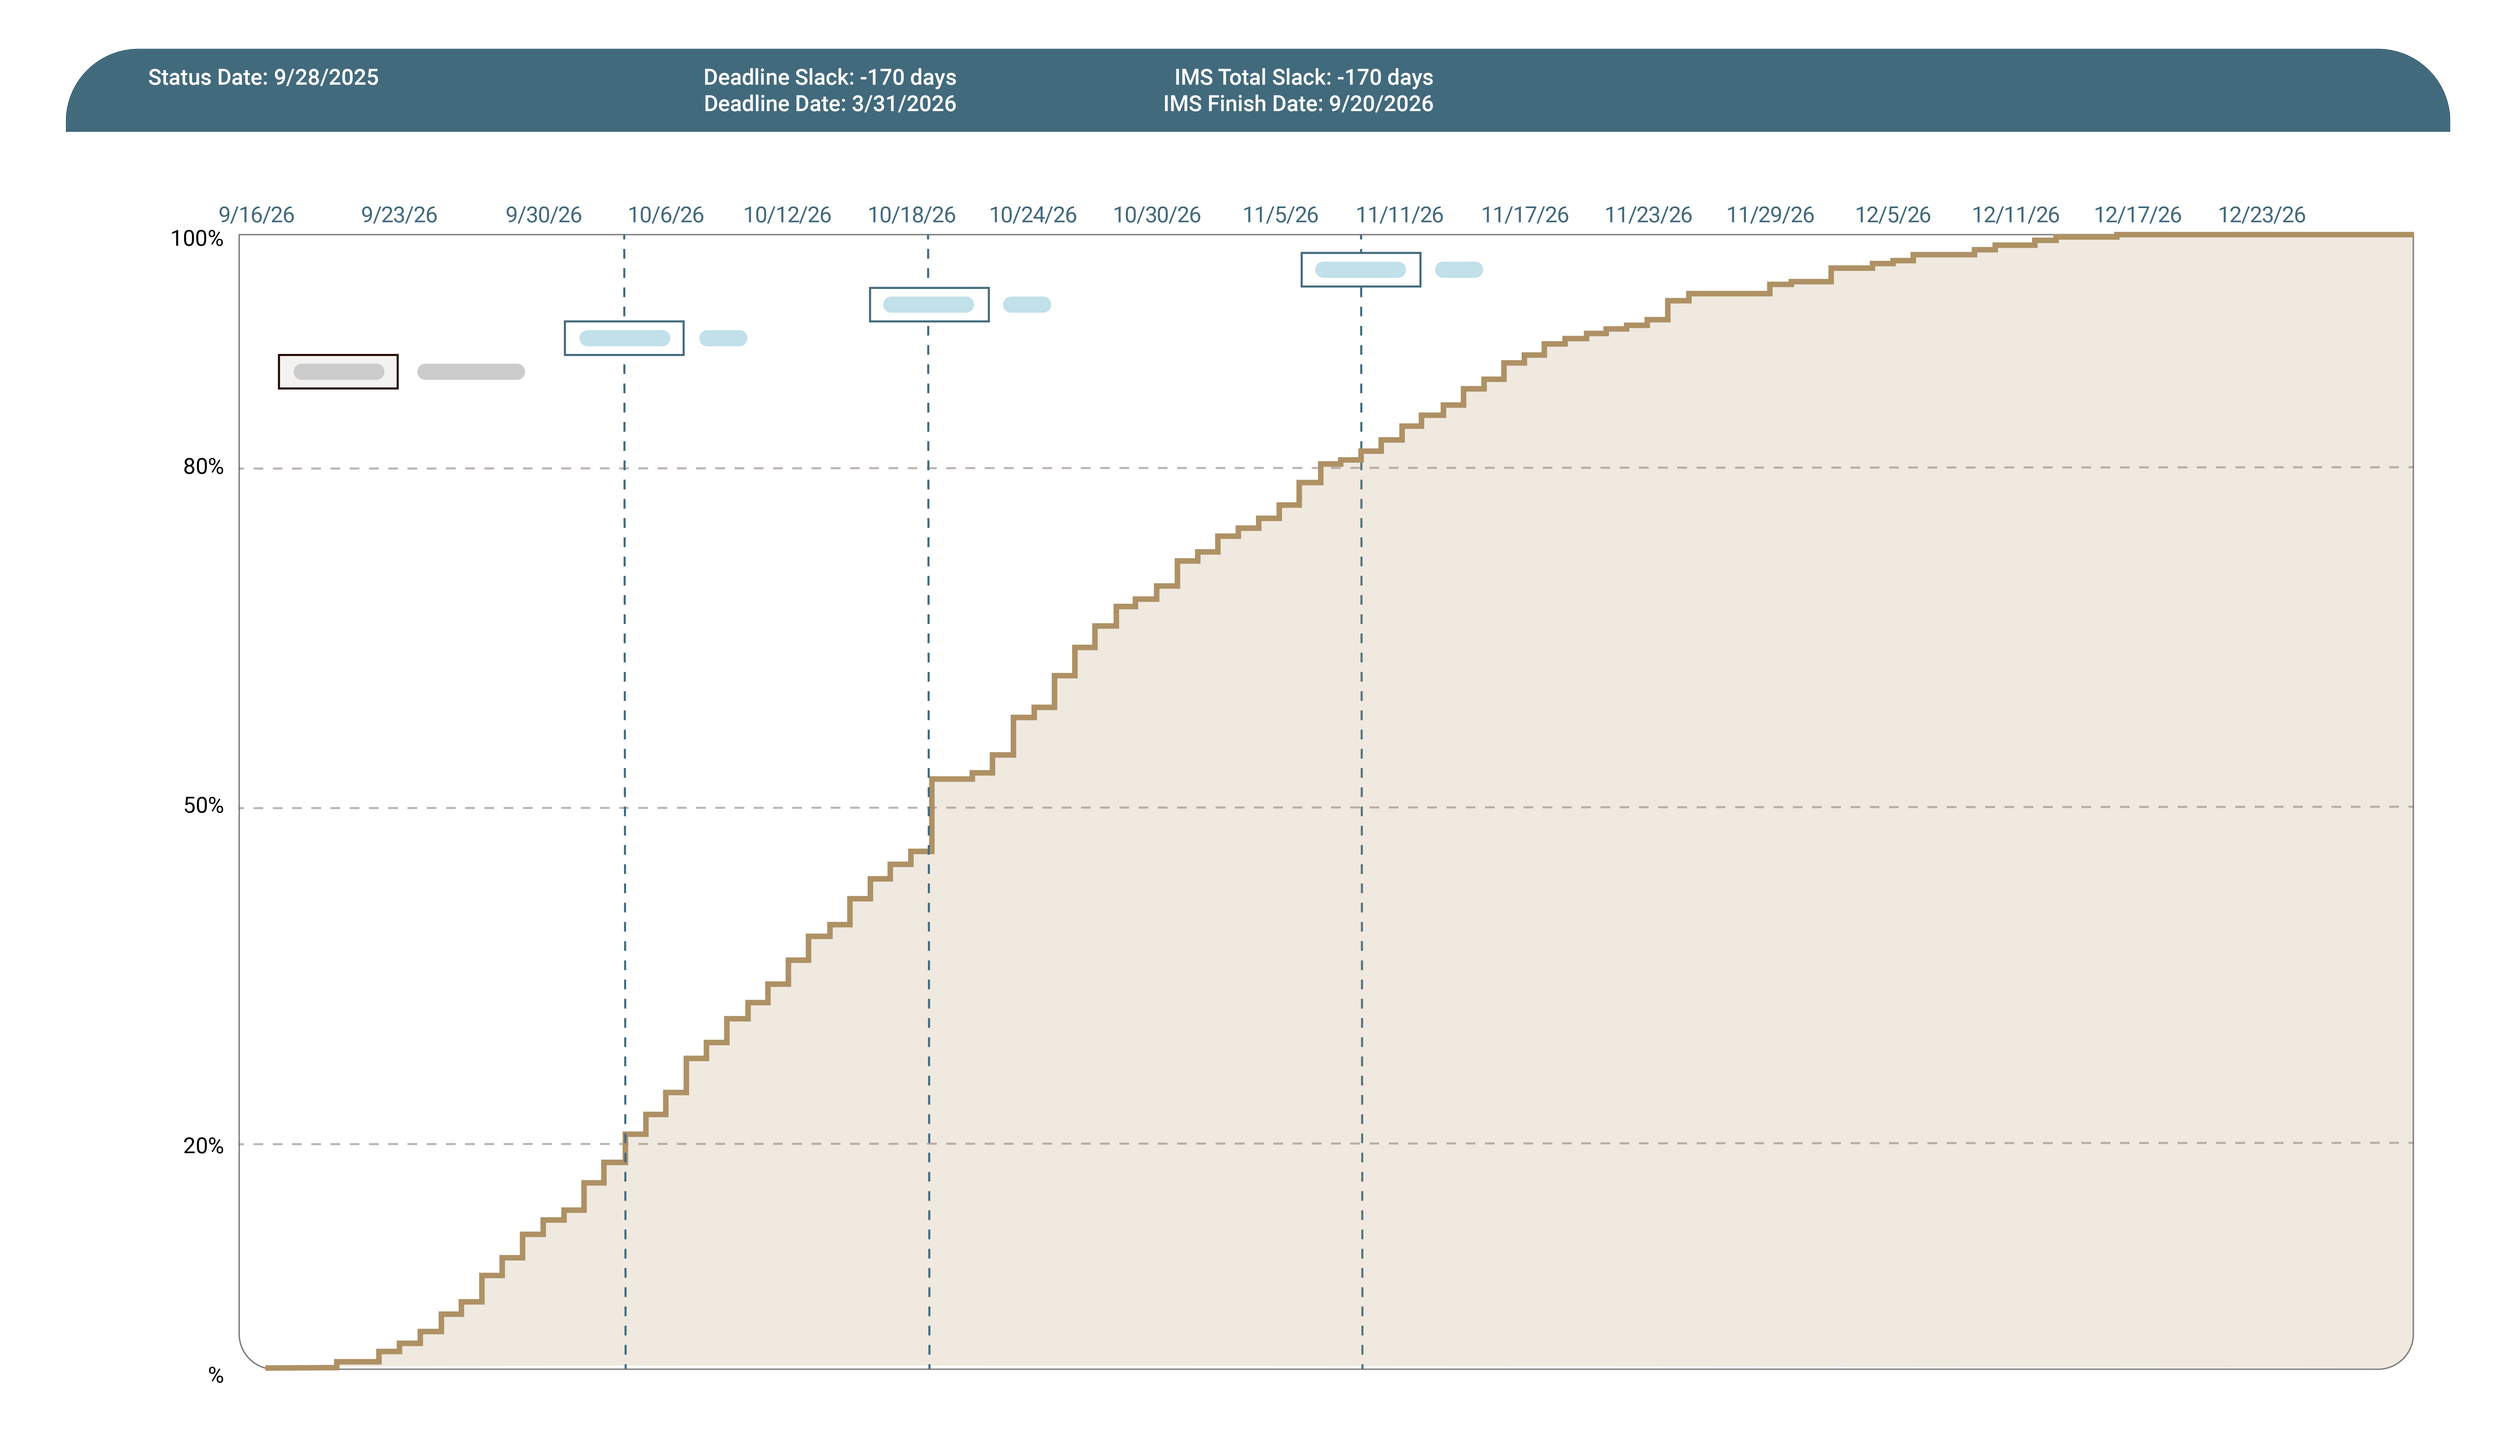Image resolution: width=2500 pixels, height=1456 pixels.
Task: Click the small blue marker right of 10/18 milestone
Action: tap(1025, 303)
